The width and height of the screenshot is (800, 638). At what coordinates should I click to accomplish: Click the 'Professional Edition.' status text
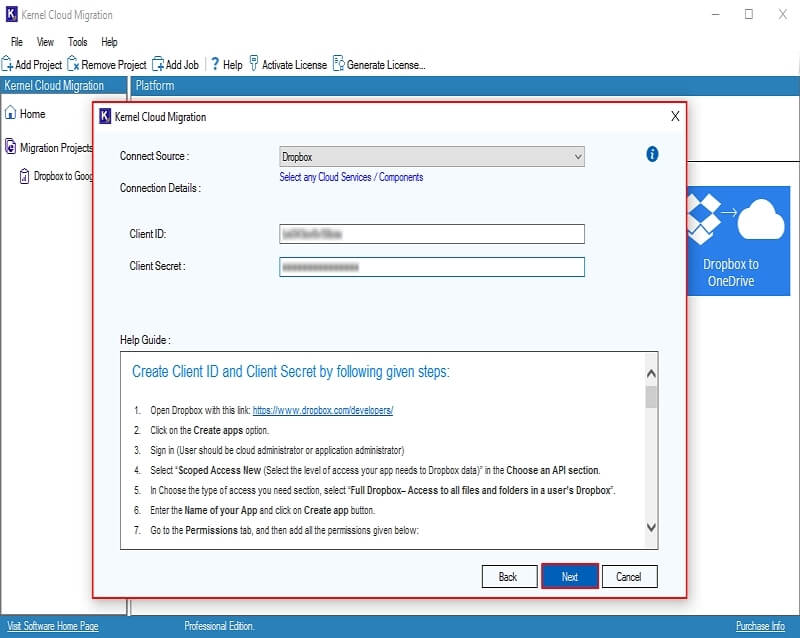(x=219, y=626)
